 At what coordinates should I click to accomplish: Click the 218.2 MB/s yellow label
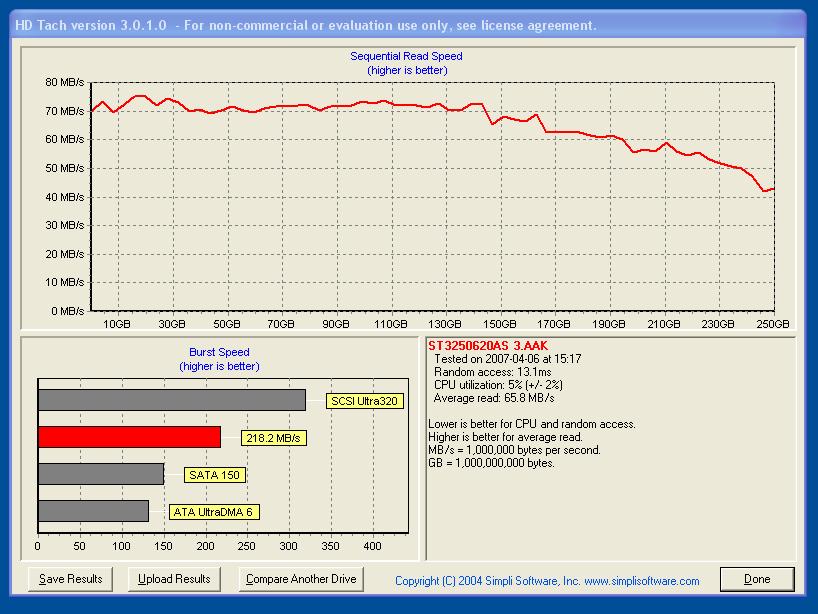pos(274,438)
